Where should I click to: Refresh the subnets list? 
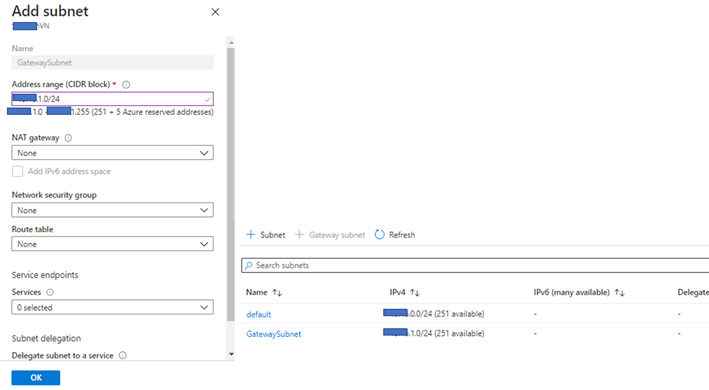[x=395, y=235]
